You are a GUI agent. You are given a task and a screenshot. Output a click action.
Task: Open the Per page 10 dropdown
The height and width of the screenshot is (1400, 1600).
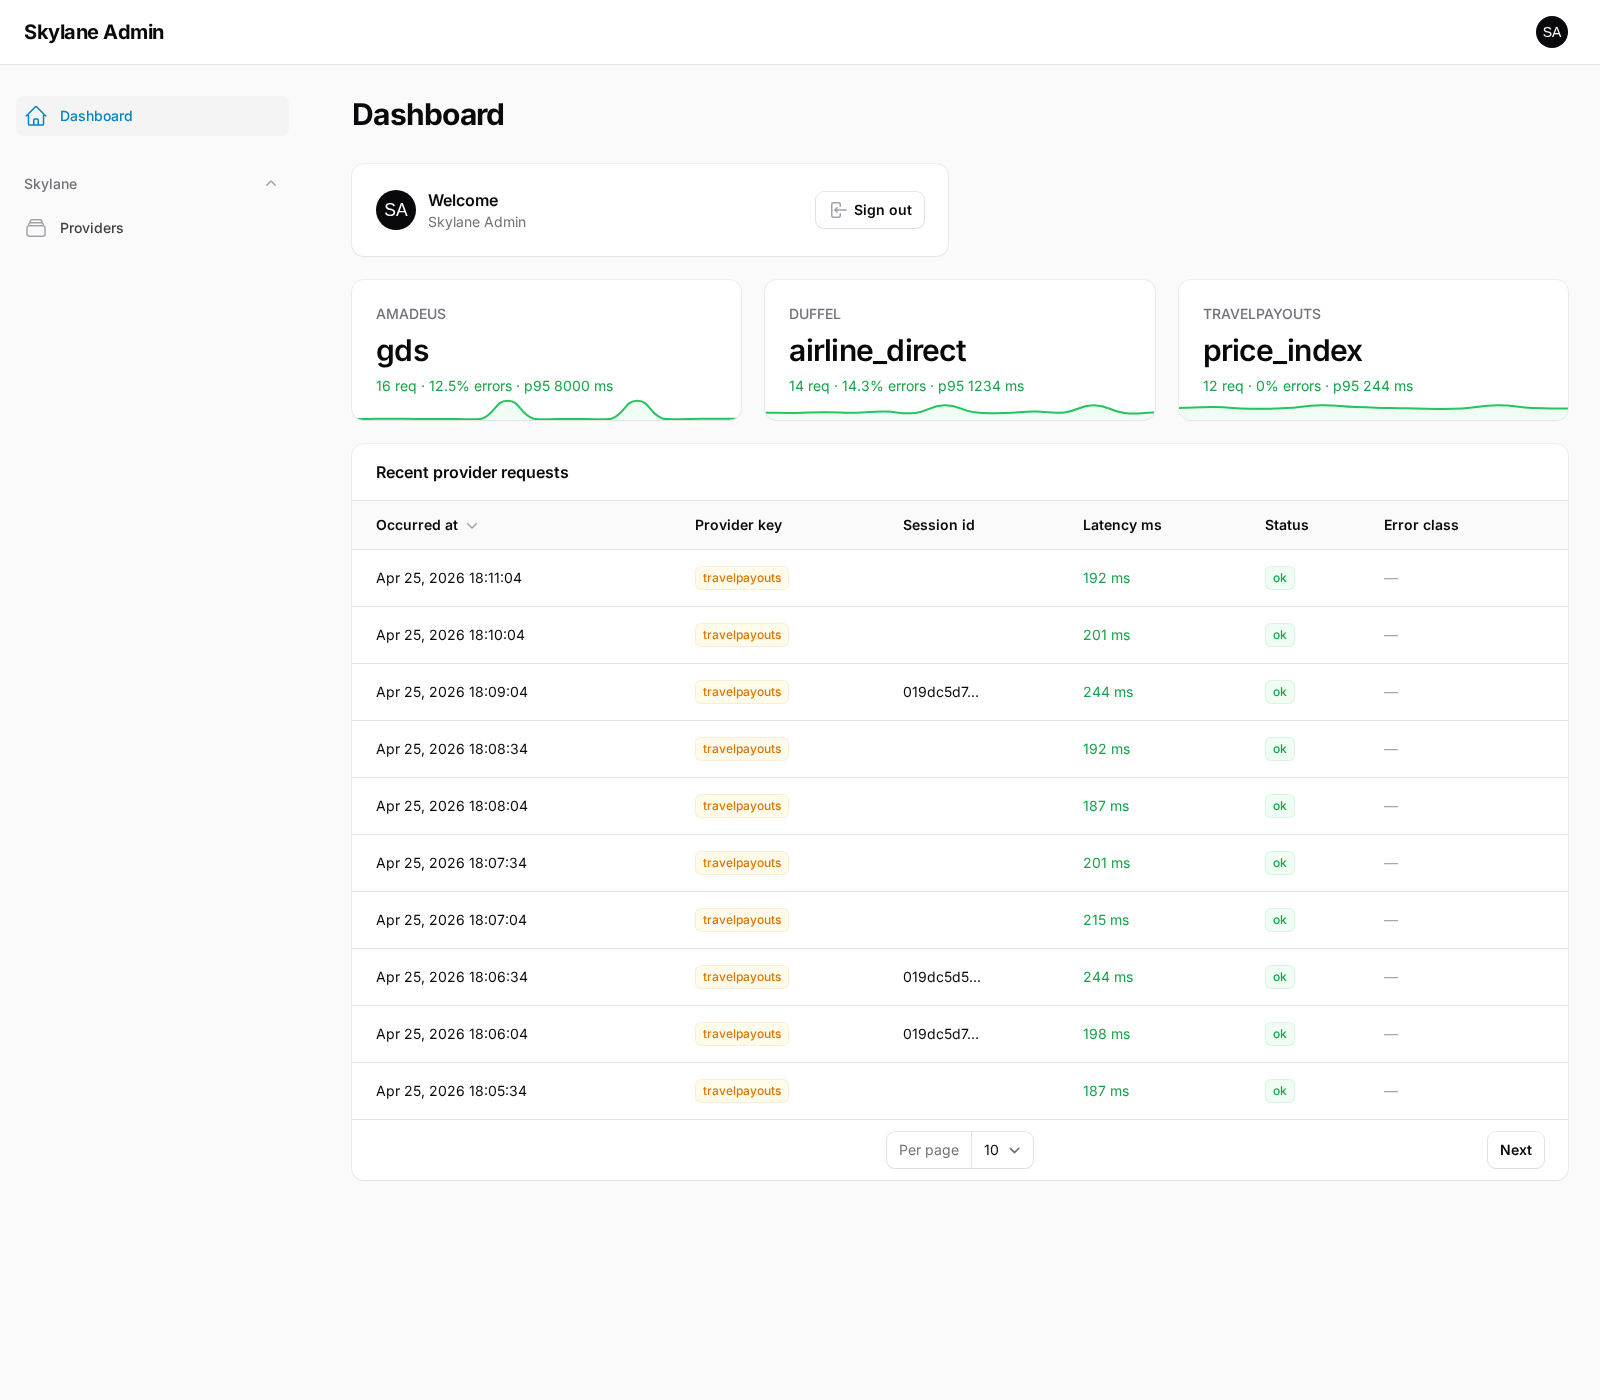(1002, 1150)
